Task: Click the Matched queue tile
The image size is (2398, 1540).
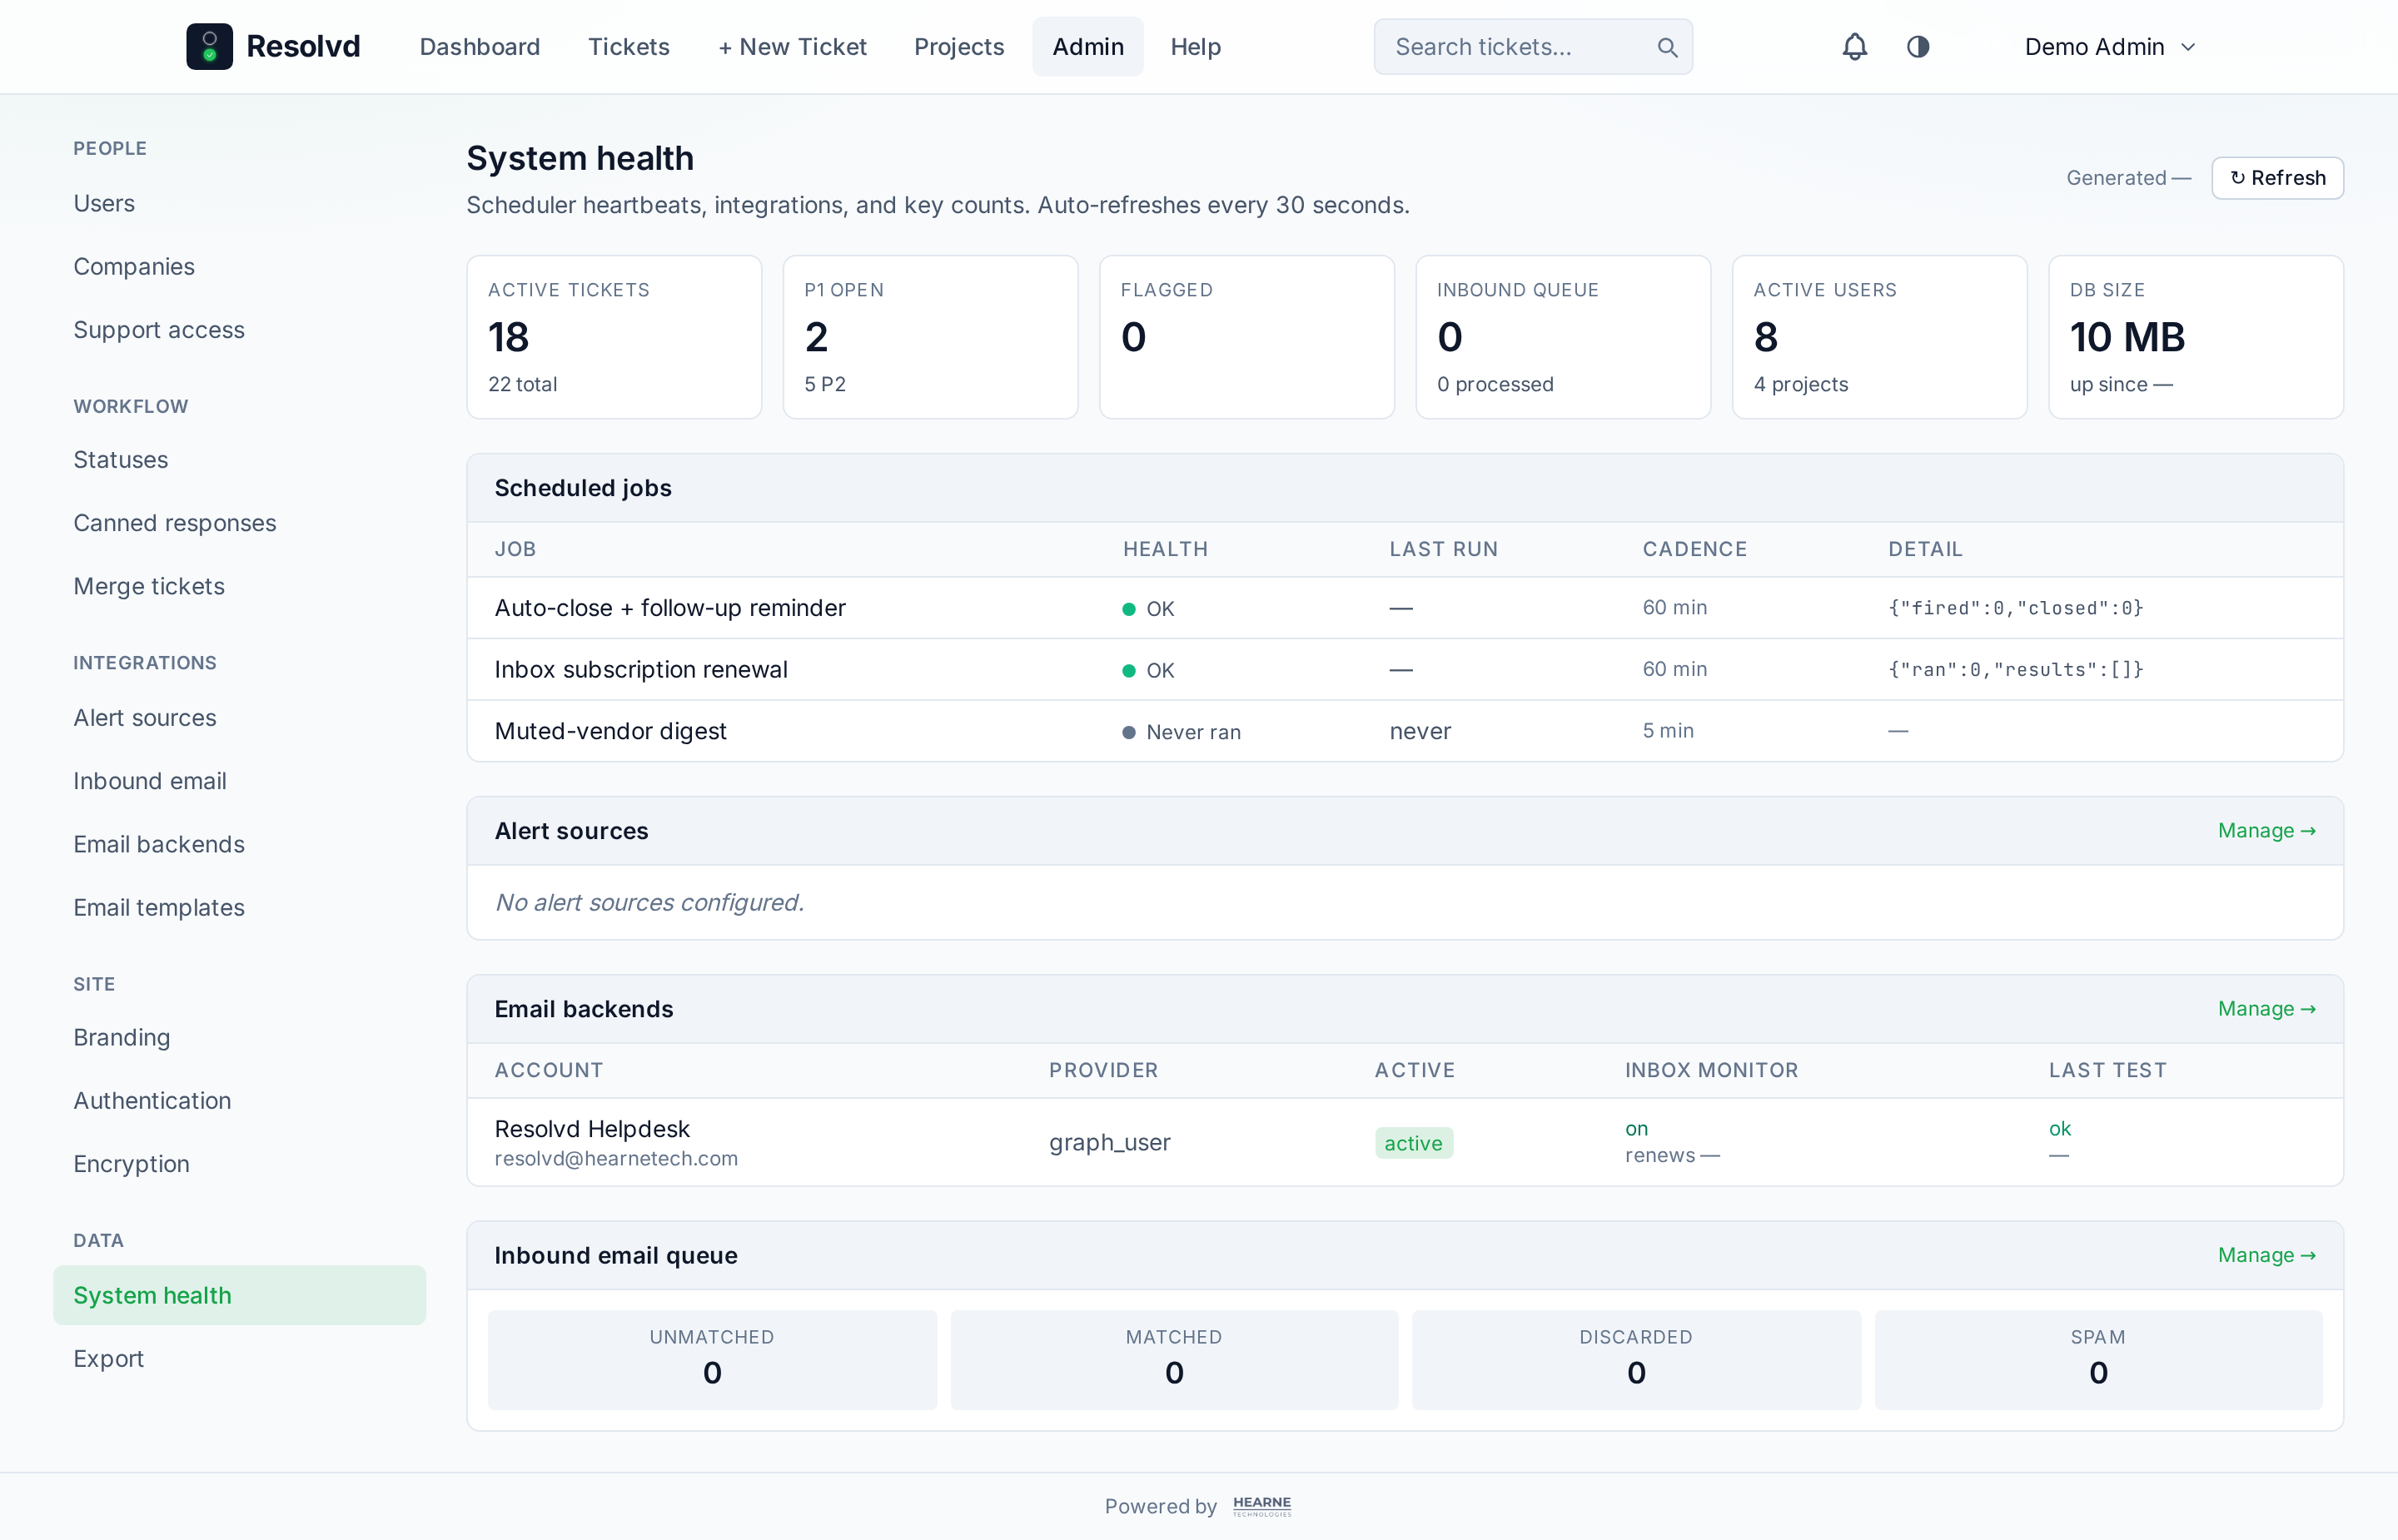Action: click(x=1174, y=1360)
